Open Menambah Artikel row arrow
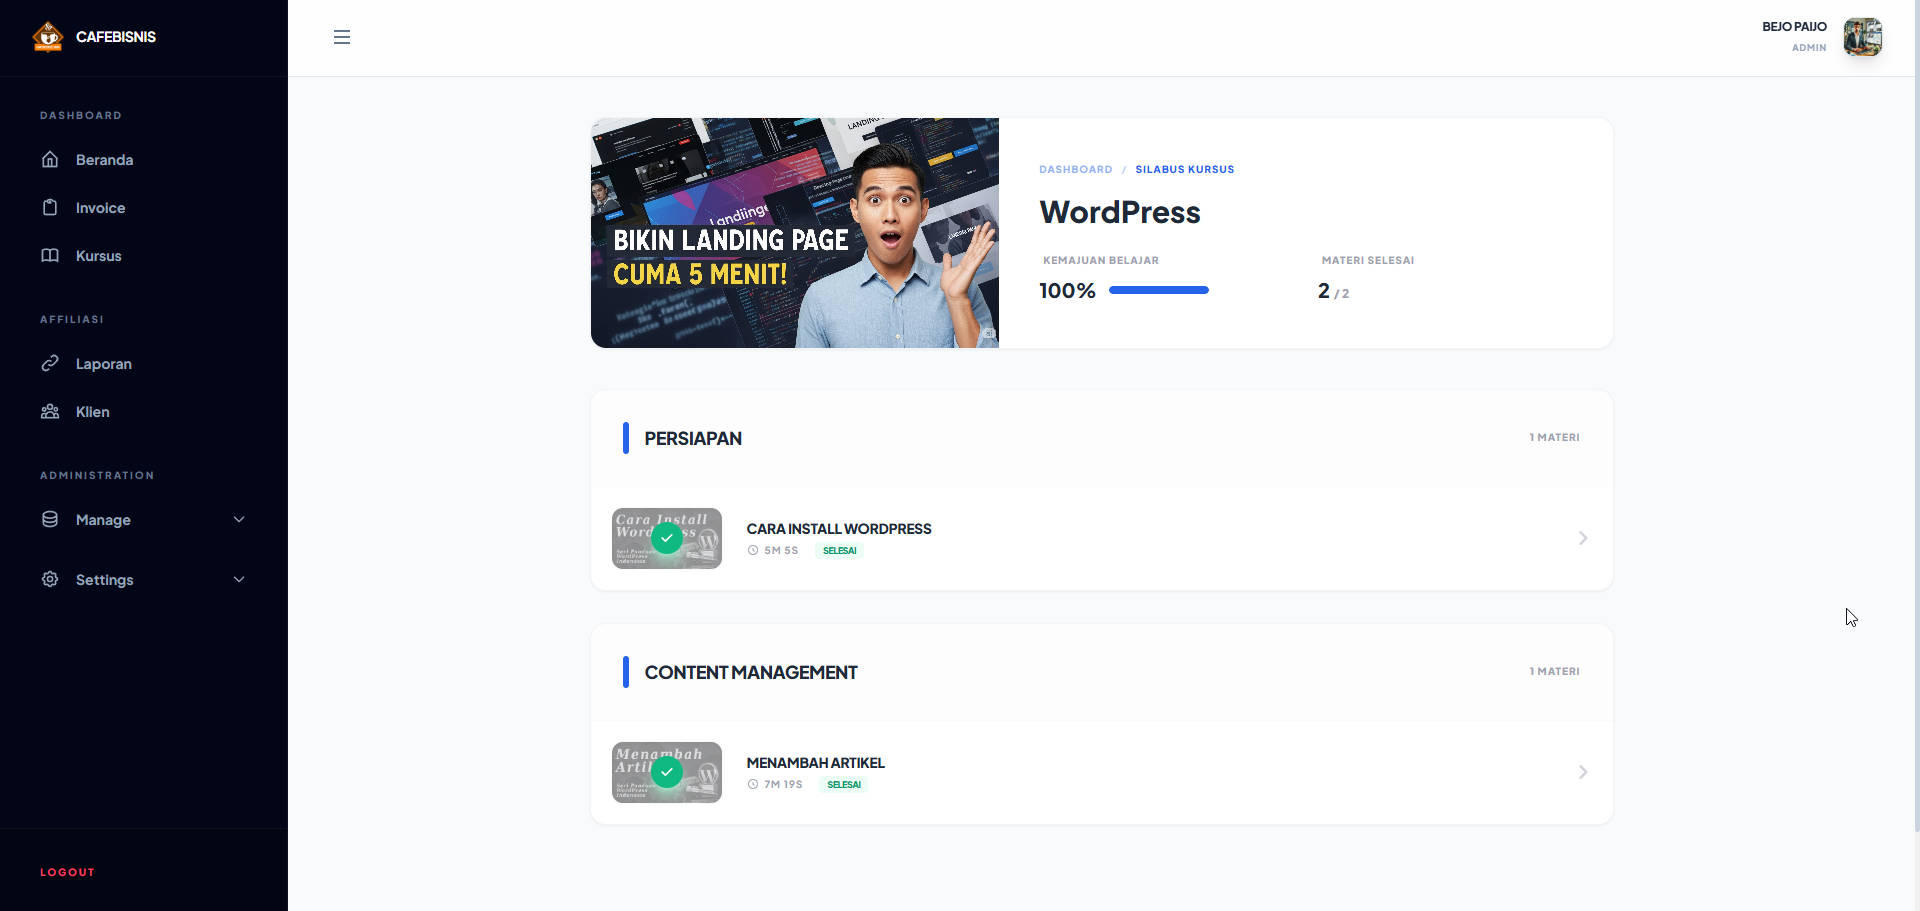This screenshot has width=1920, height=911. 1582,772
